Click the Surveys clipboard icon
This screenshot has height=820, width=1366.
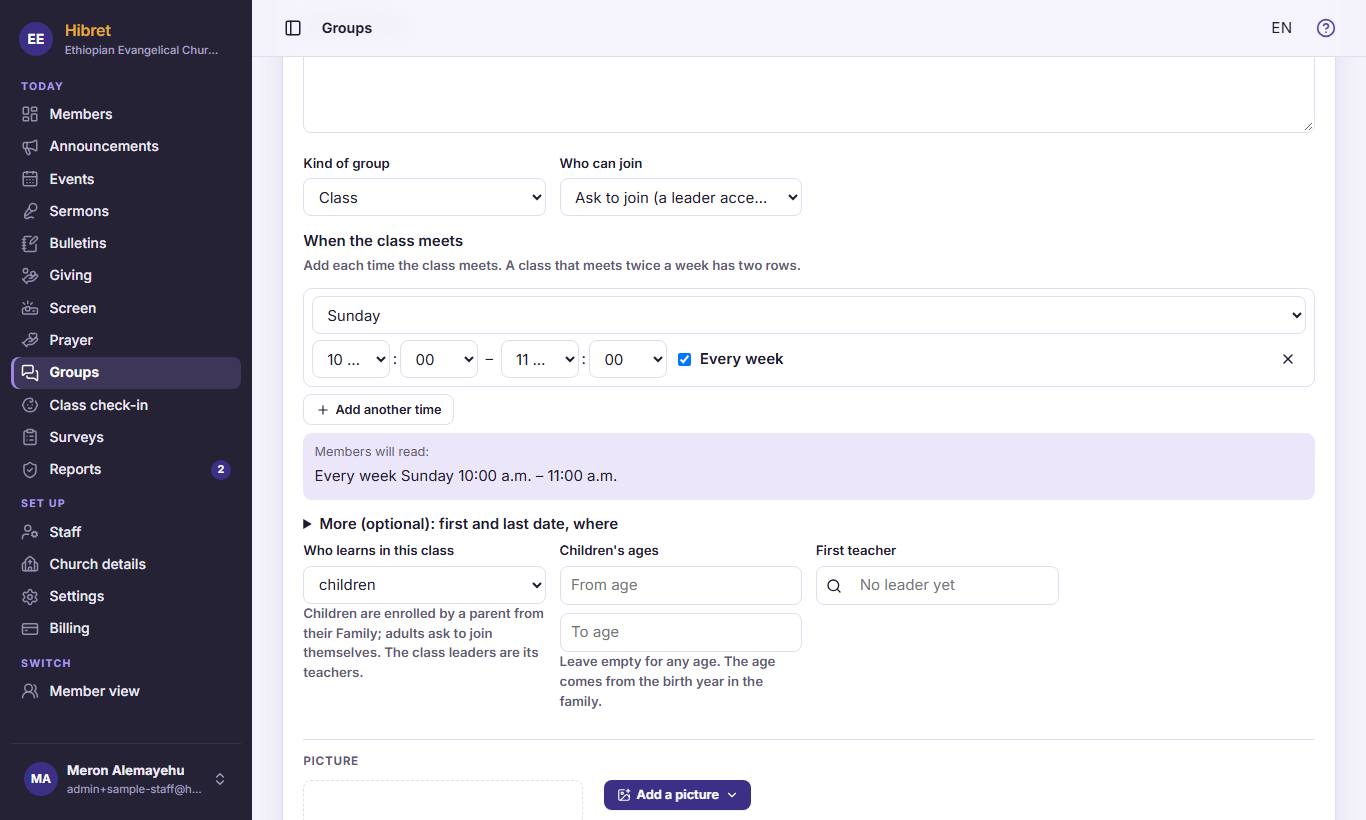30,437
